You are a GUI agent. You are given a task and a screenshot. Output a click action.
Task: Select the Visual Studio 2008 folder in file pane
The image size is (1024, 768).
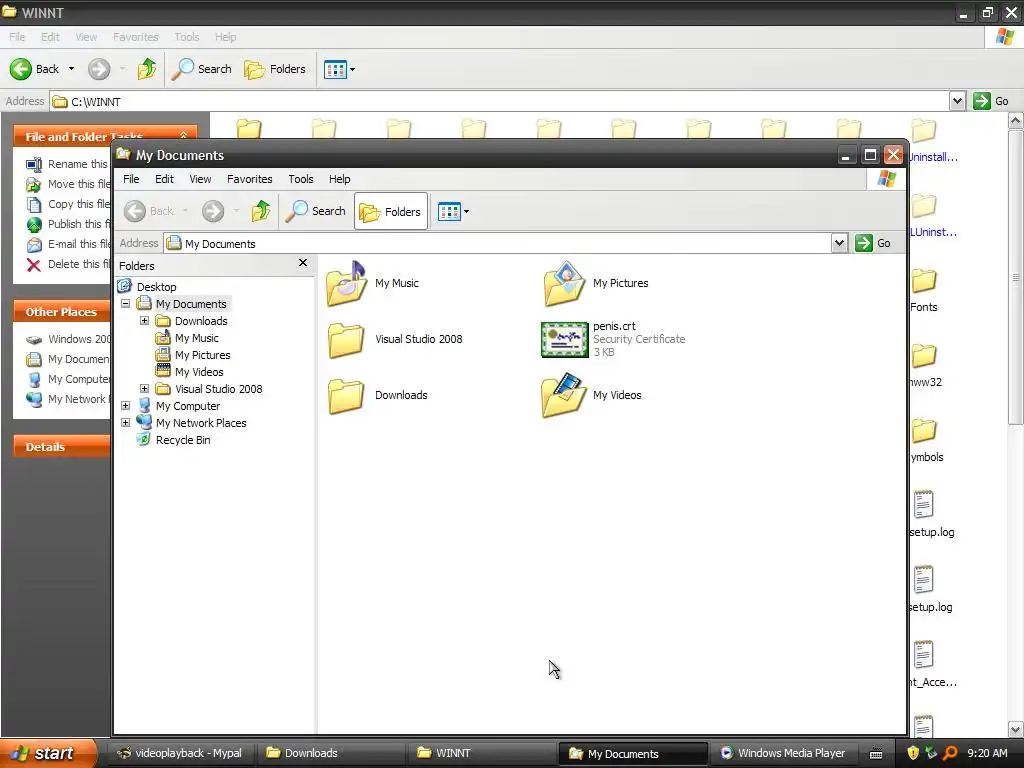[x=346, y=340]
